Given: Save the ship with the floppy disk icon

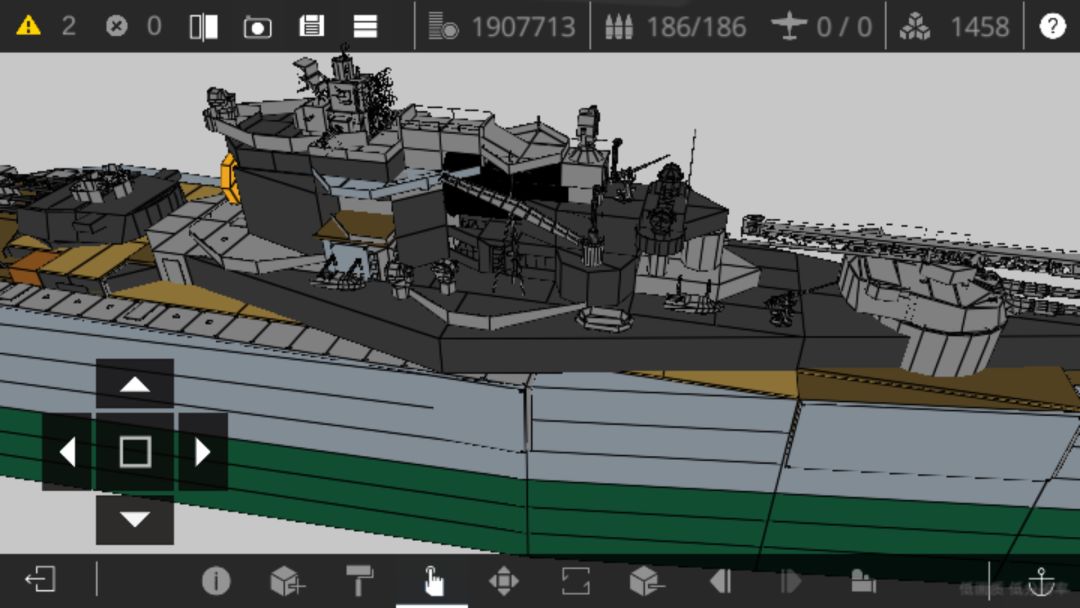Looking at the screenshot, I should (x=311, y=27).
